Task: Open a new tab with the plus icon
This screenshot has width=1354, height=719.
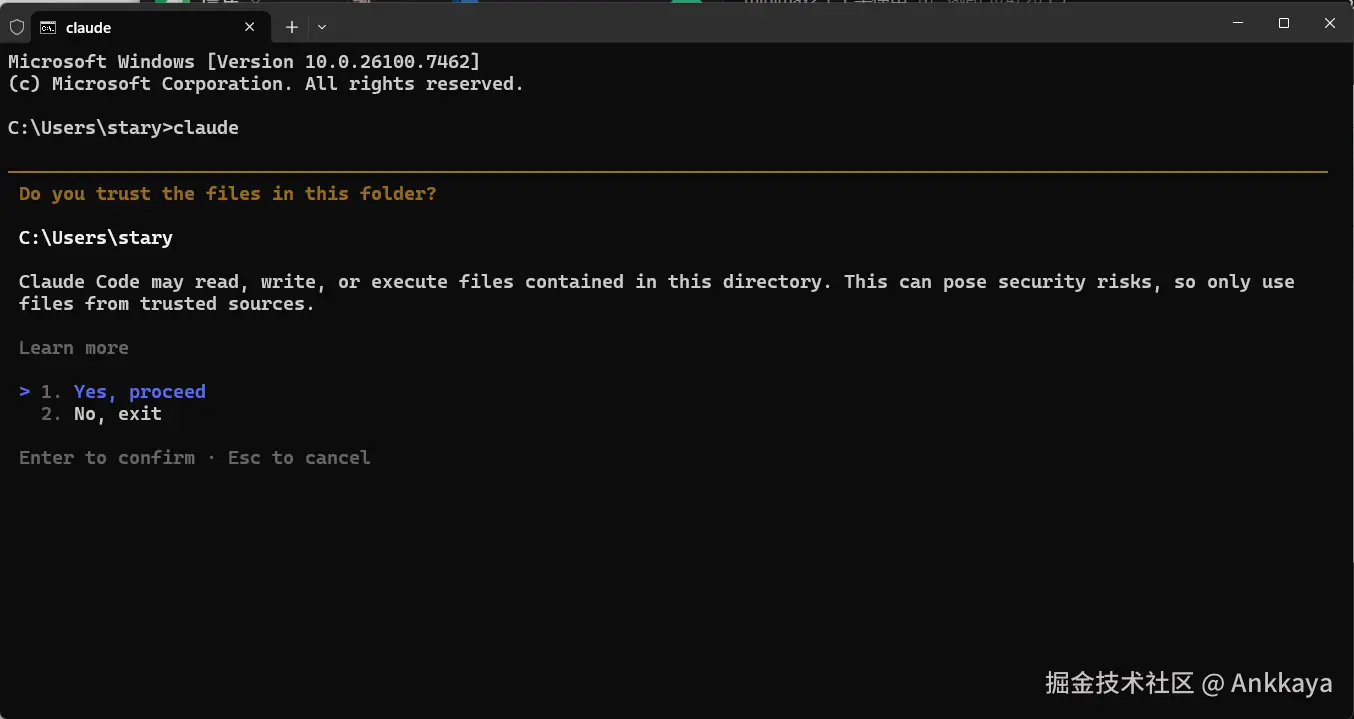Action: pyautogui.click(x=292, y=27)
